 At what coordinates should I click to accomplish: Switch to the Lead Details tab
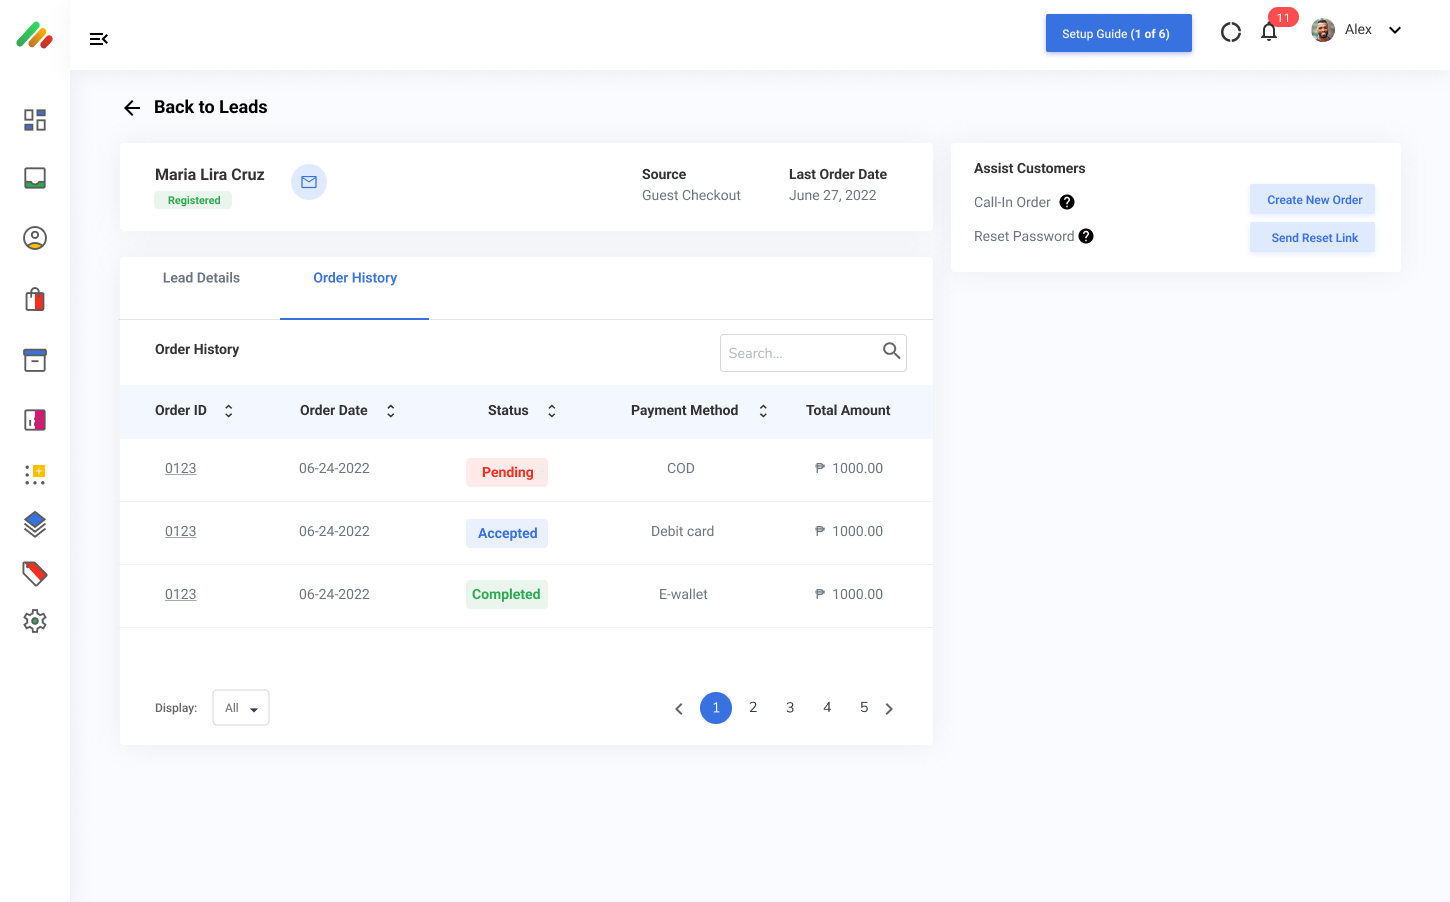[201, 278]
